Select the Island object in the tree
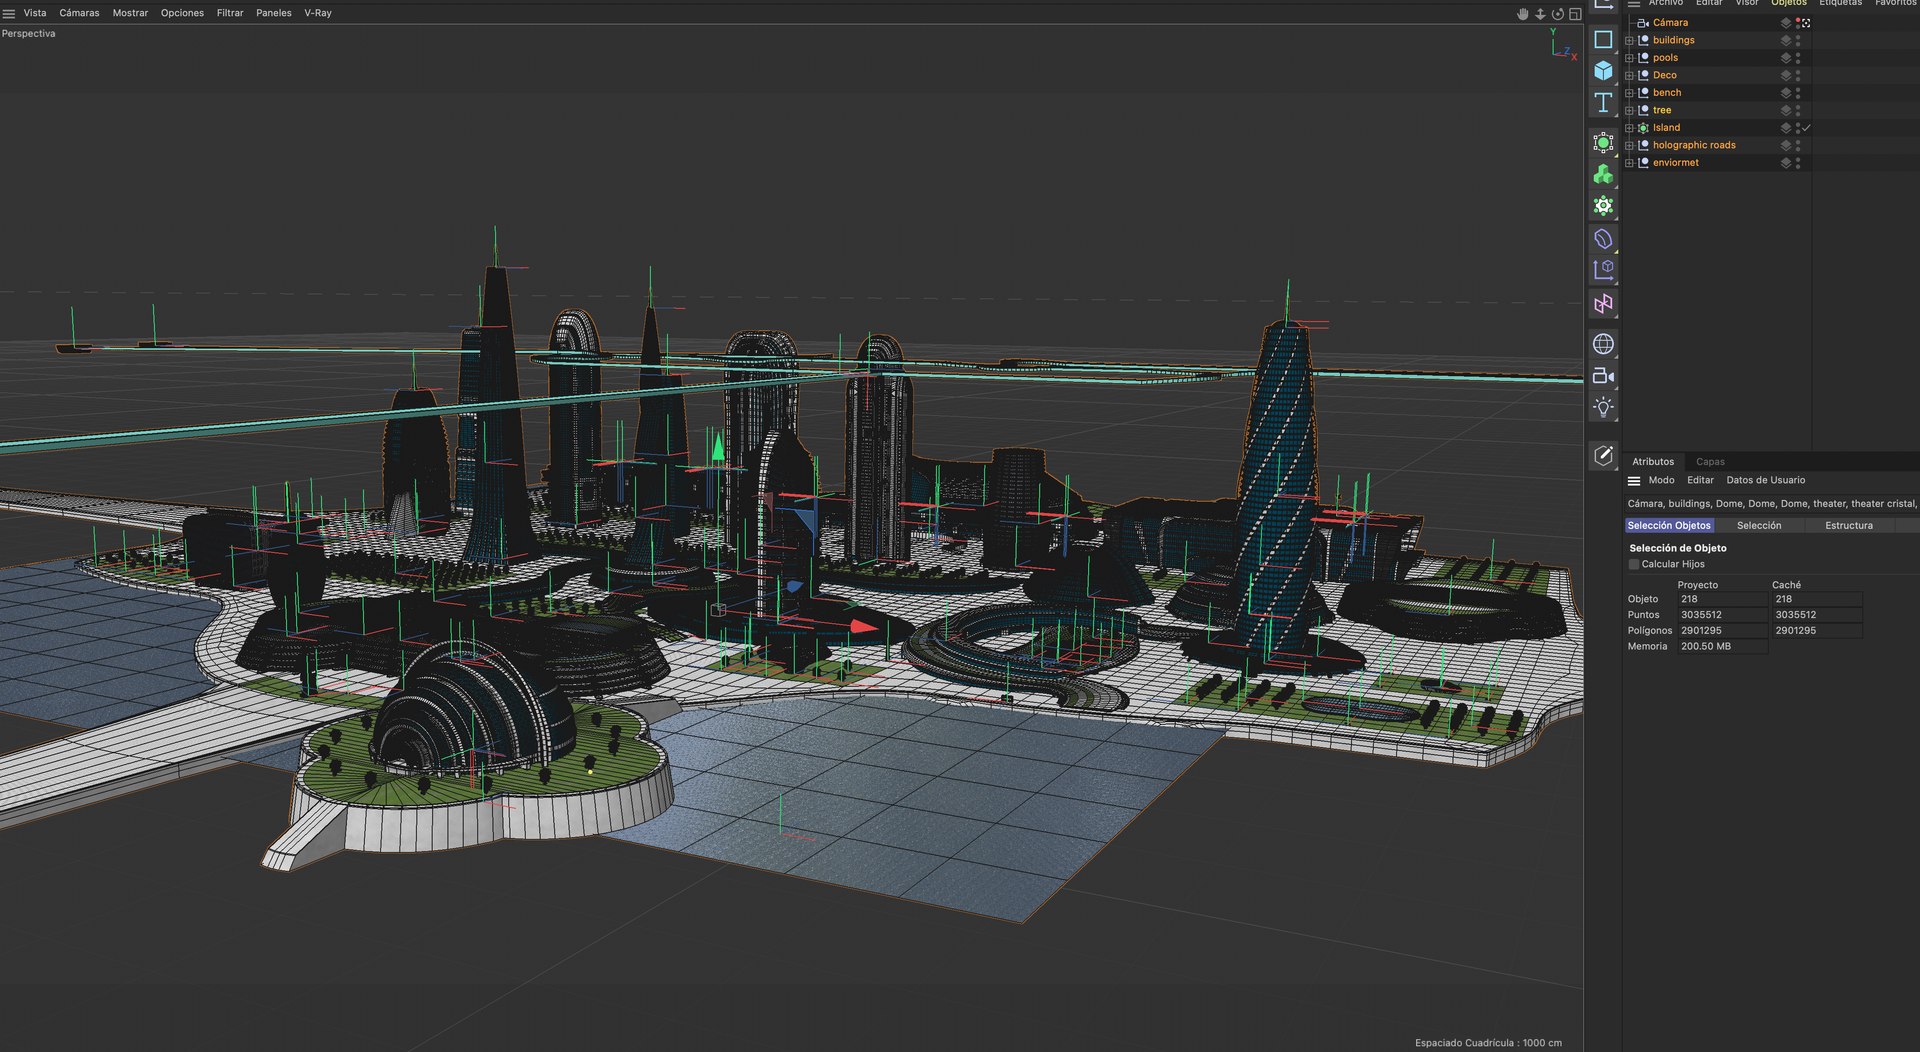This screenshot has height=1052, width=1920. click(x=1666, y=128)
